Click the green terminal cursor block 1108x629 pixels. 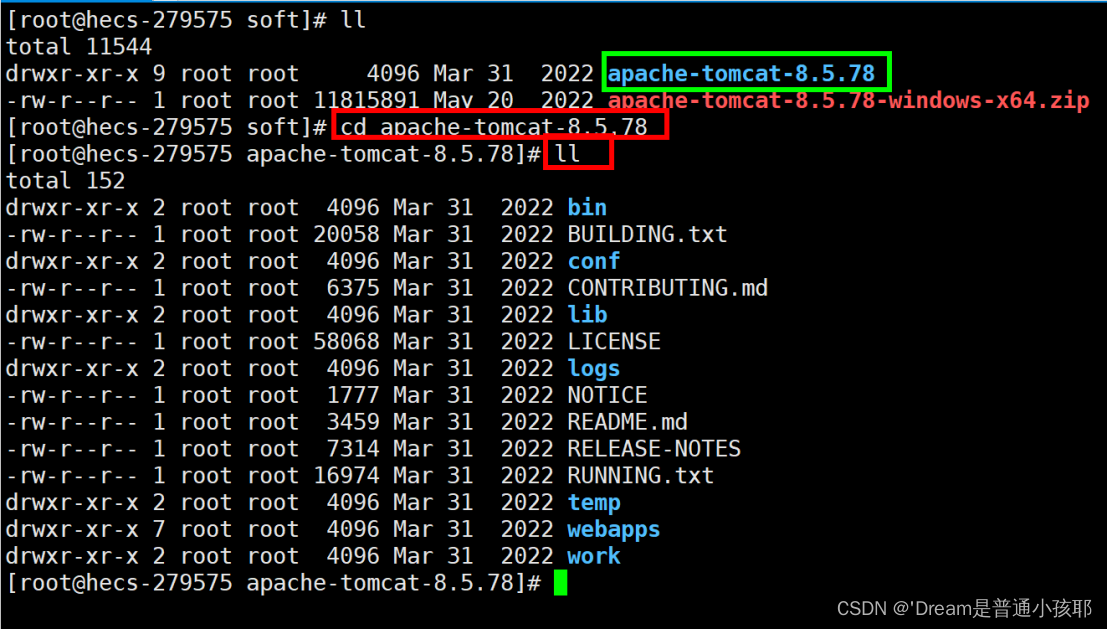[x=560, y=583]
